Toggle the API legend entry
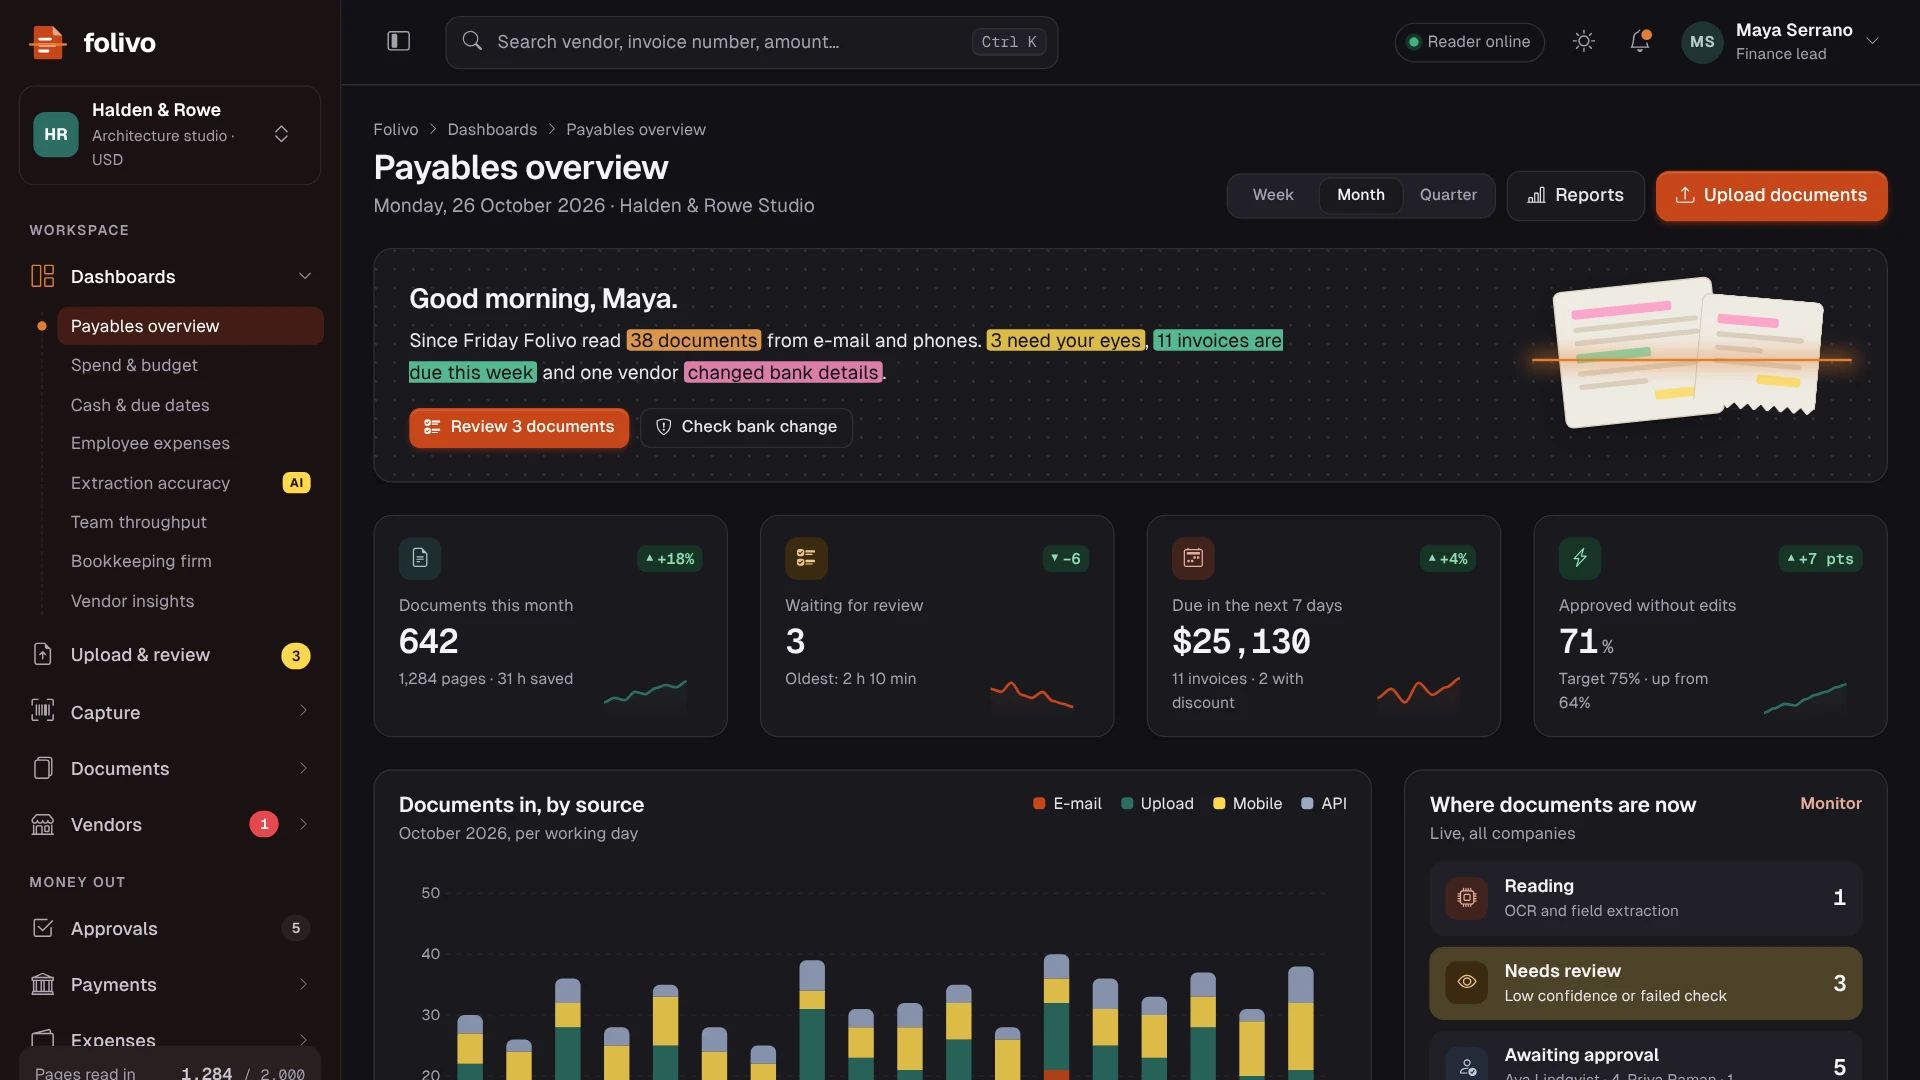 1324,803
